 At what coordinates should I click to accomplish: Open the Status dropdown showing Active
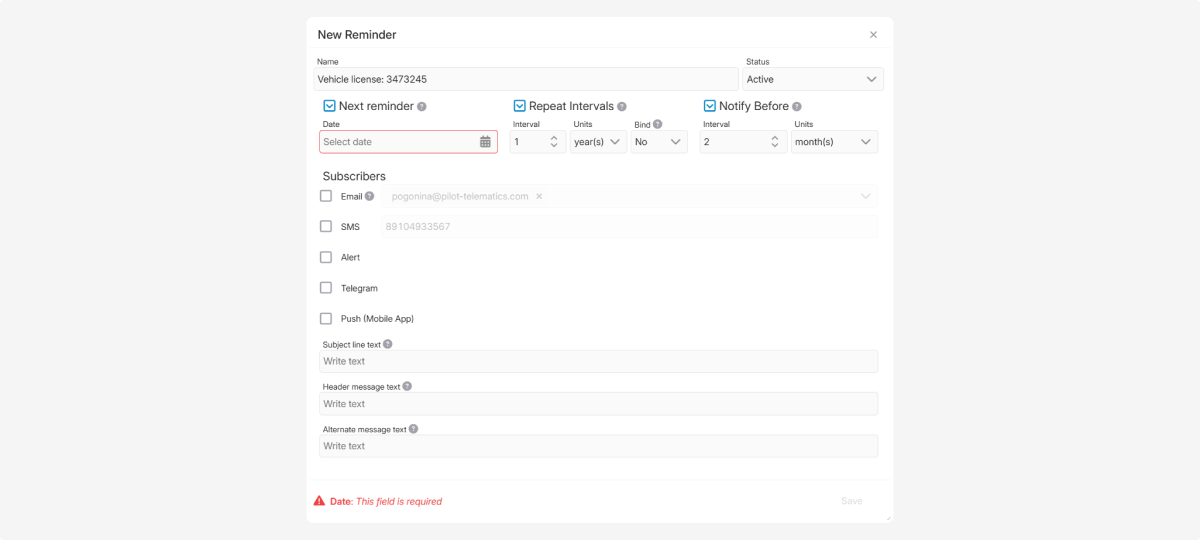[812, 79]
